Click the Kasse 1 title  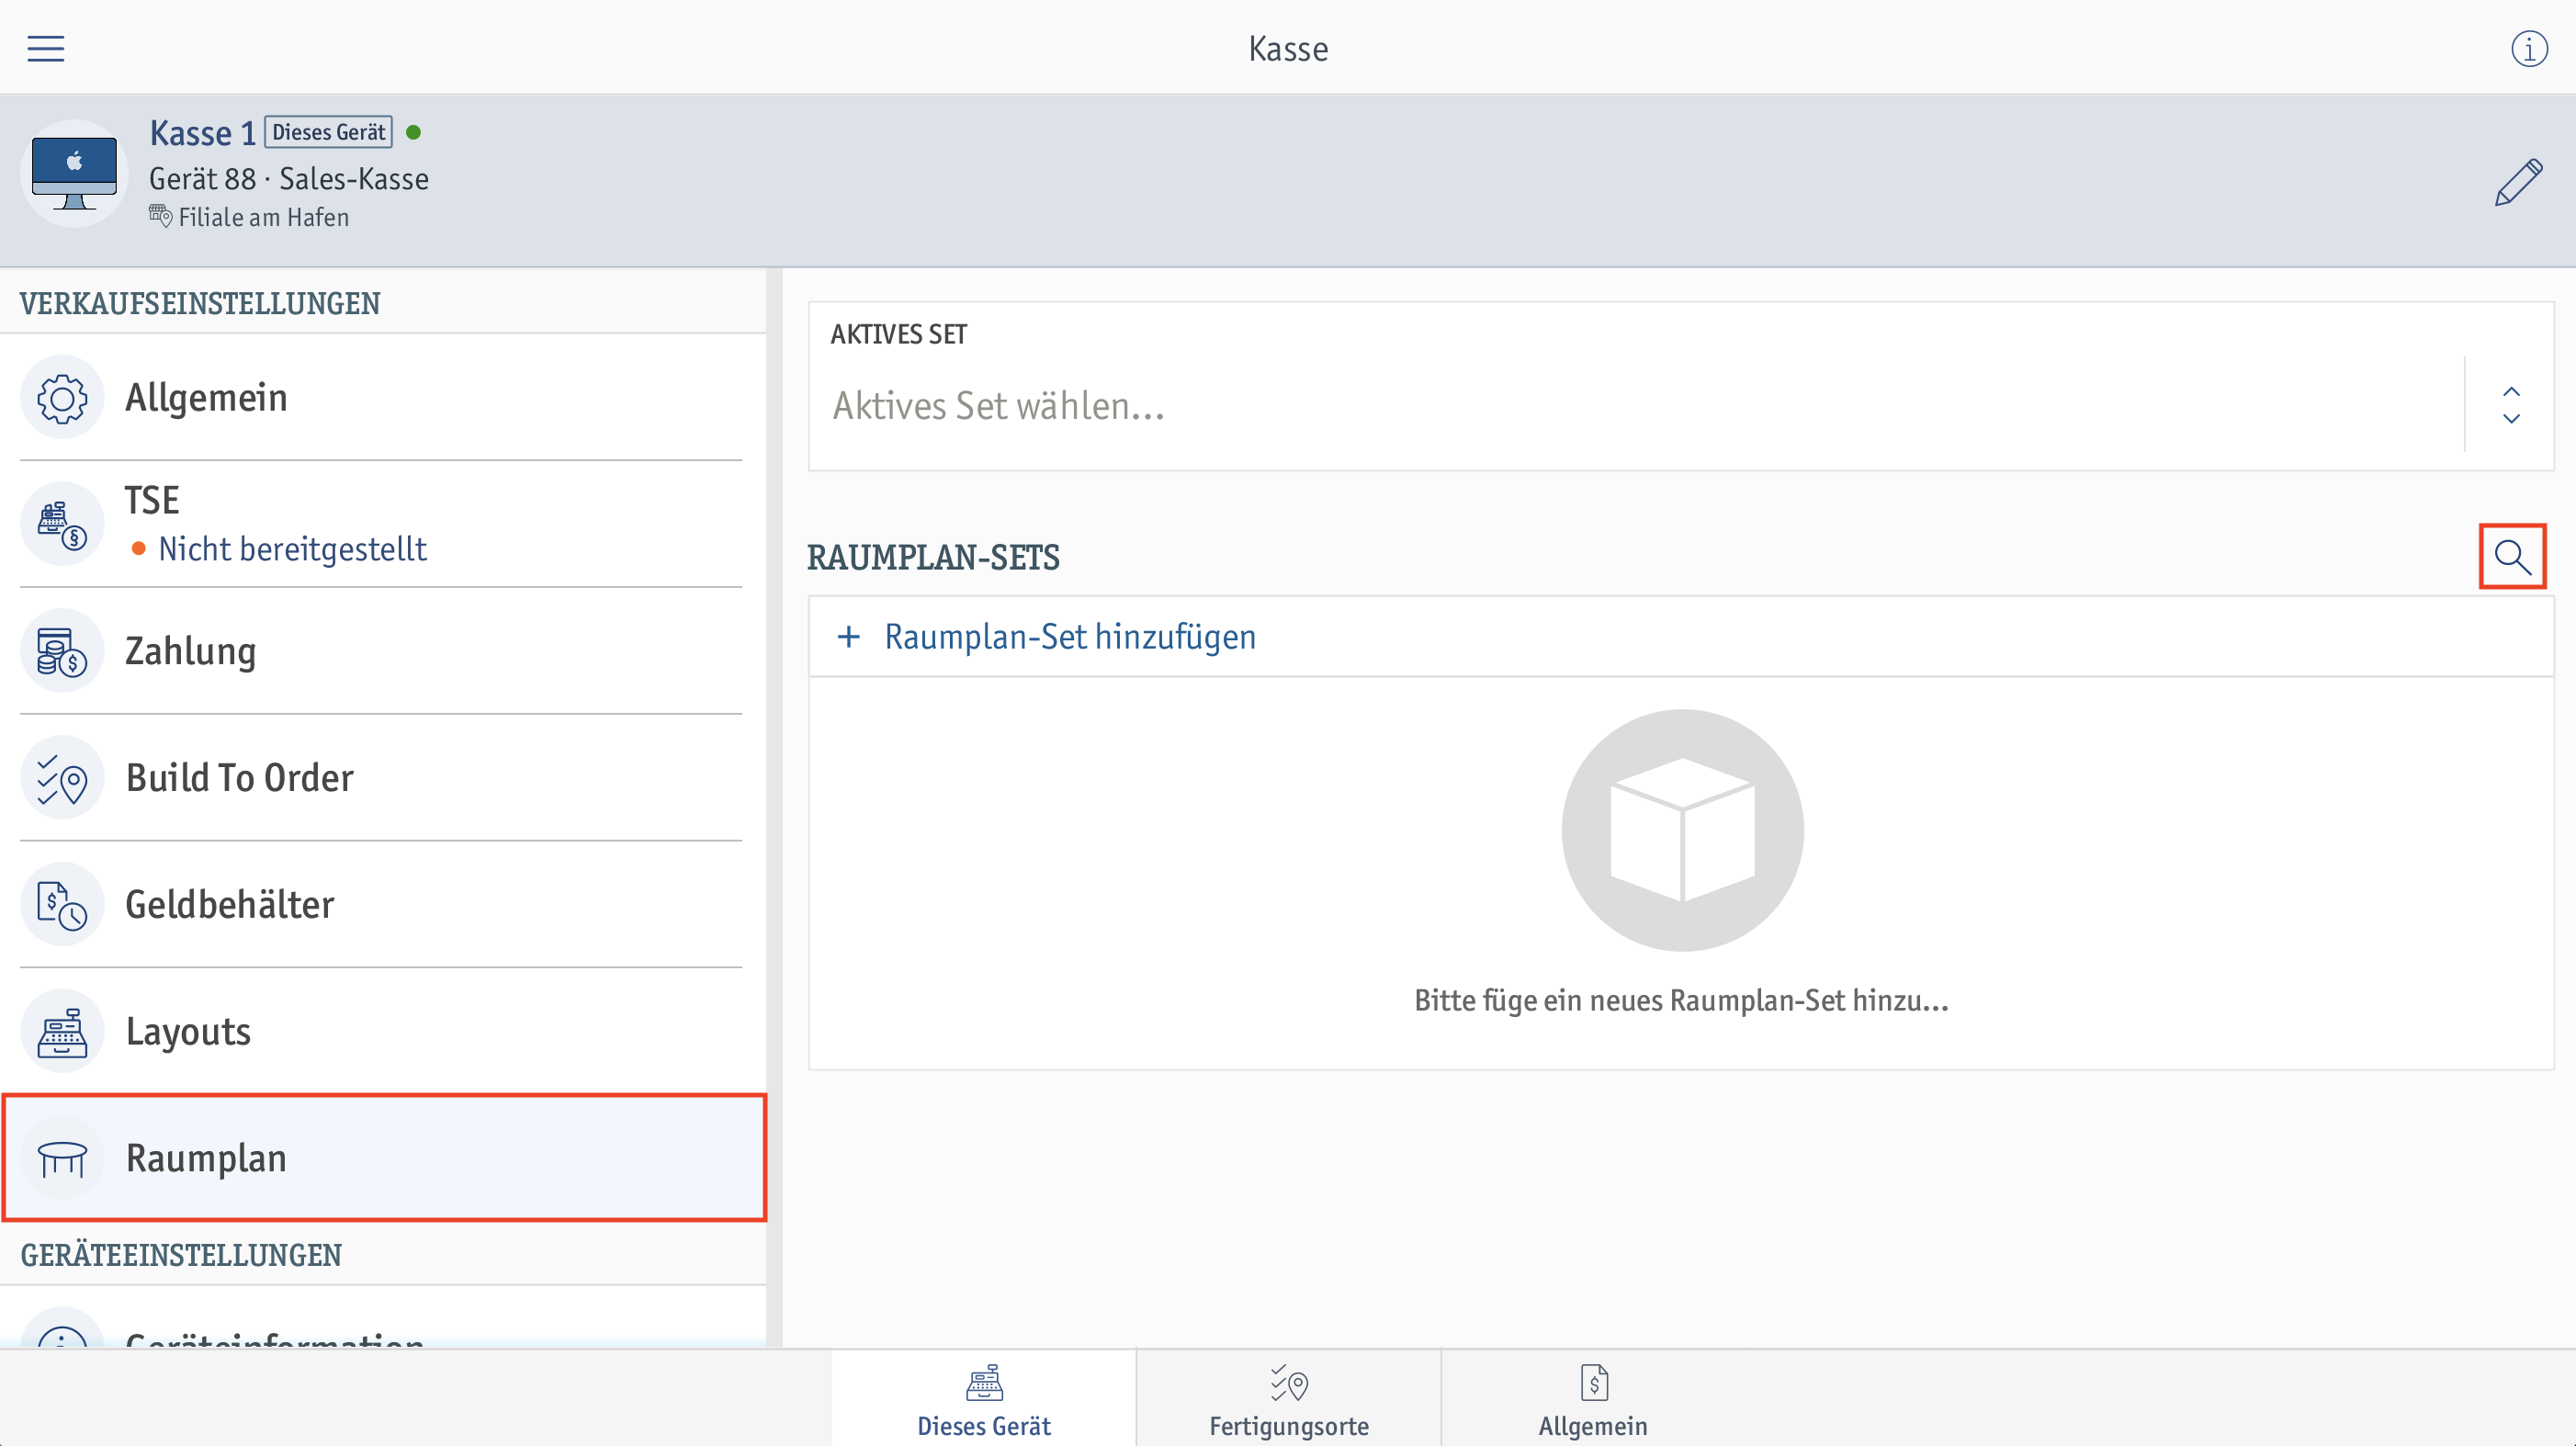[202, 133]
